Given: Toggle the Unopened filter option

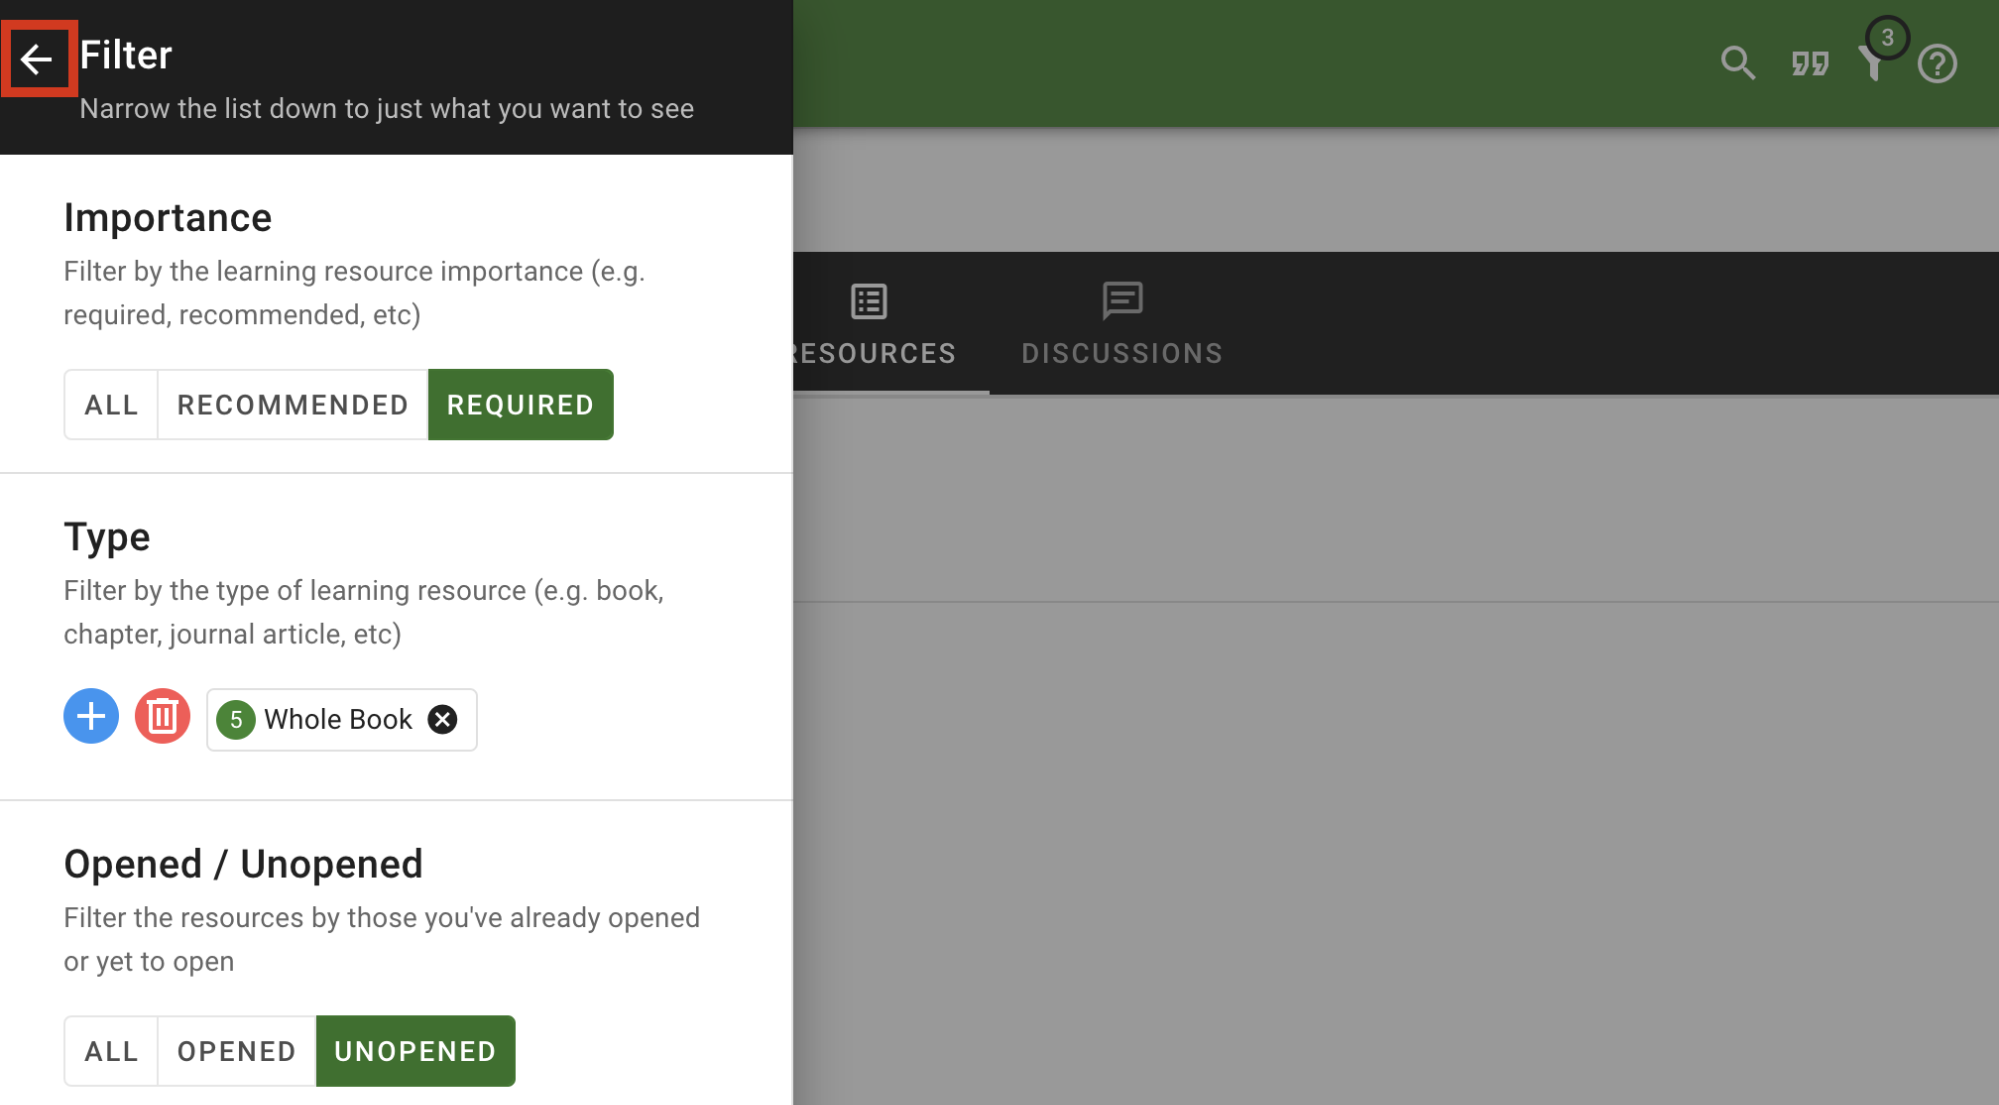Looking at the screenshot, I should [x=415, y=1051].
